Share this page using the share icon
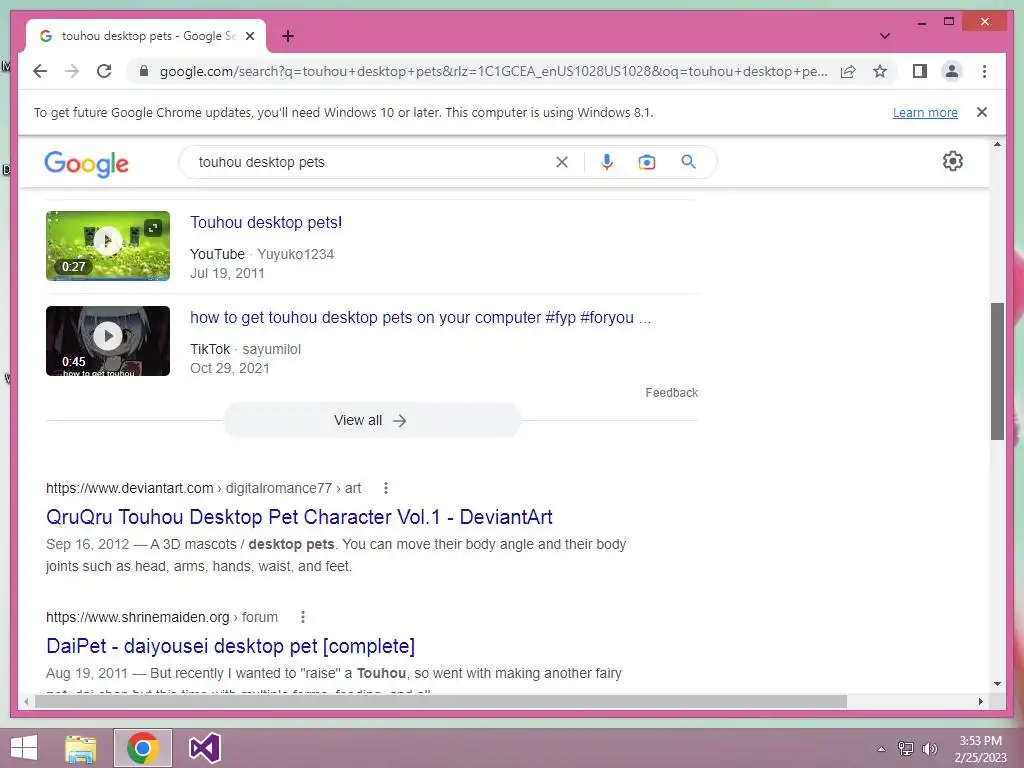Viewport: 1024px width, 768px height. 848,71
